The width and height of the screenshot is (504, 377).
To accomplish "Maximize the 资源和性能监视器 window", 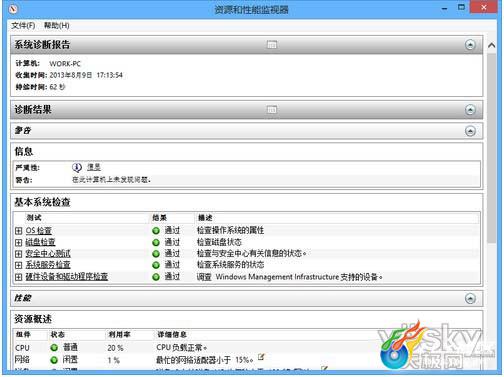I will 461,7.
